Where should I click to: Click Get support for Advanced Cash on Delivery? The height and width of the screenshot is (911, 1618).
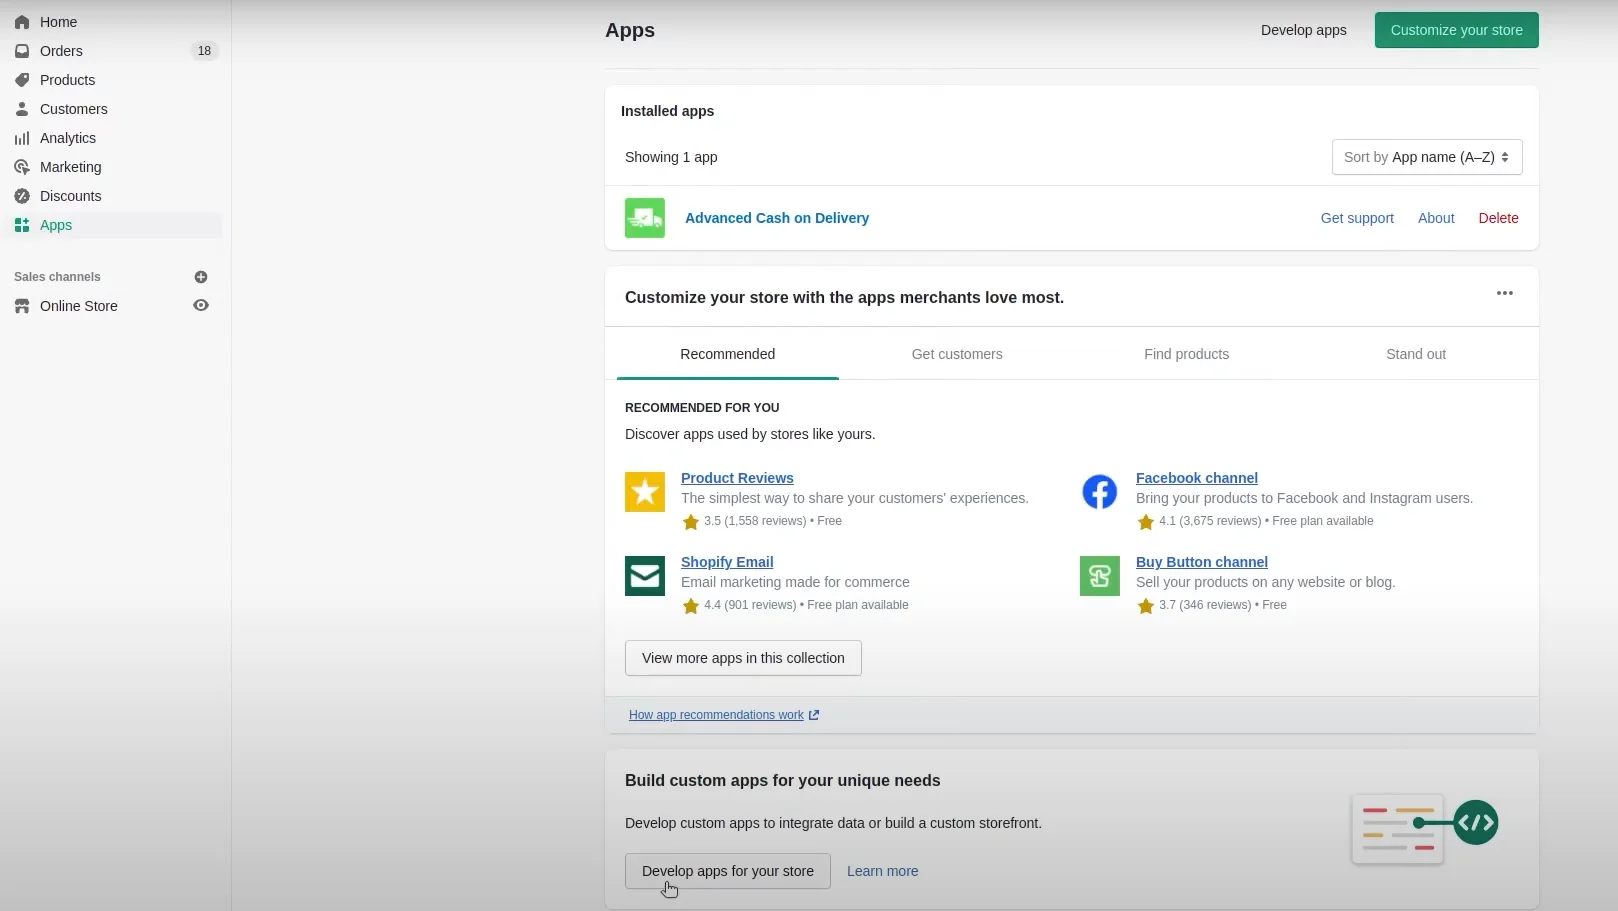click(x=1357, y=218)
